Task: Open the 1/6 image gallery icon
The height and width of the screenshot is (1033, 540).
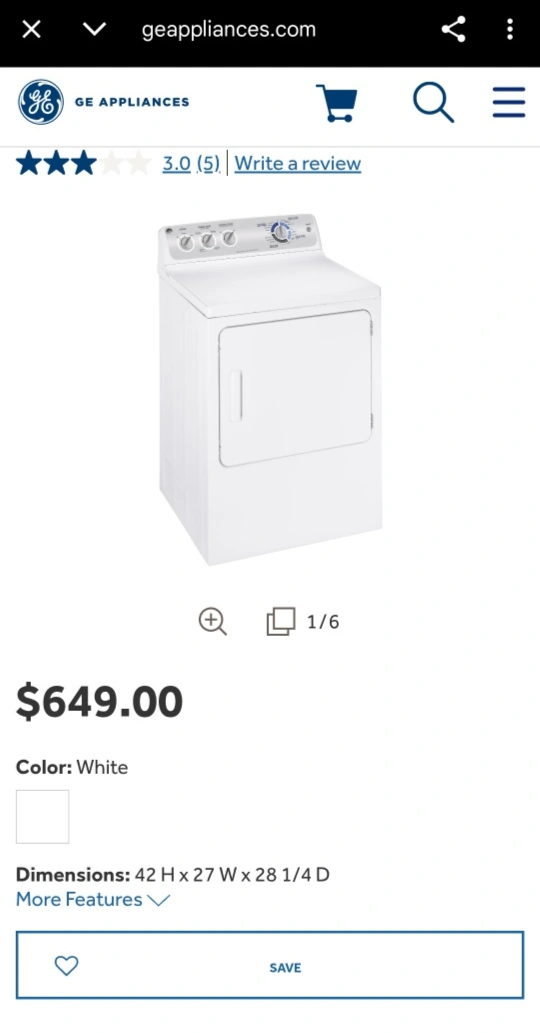Action: [x=281, y=621]
